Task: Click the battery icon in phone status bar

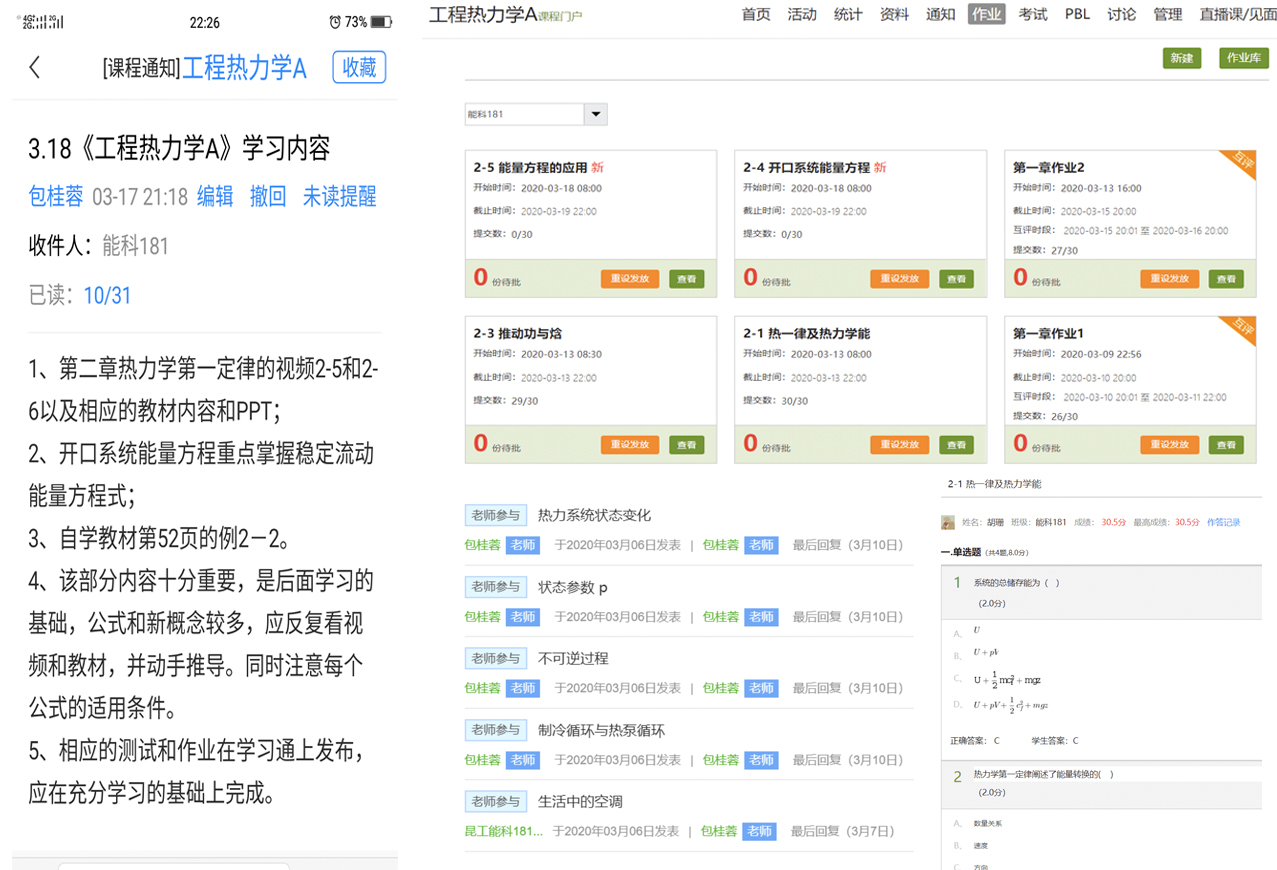Action: pyautogui.click(x=381, y=22)
